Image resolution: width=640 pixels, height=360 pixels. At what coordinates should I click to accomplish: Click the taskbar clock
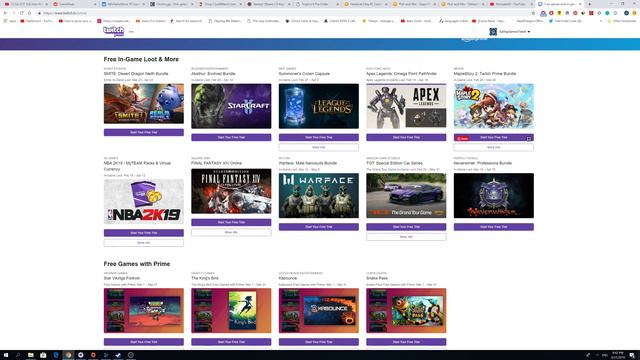point(618,355)
